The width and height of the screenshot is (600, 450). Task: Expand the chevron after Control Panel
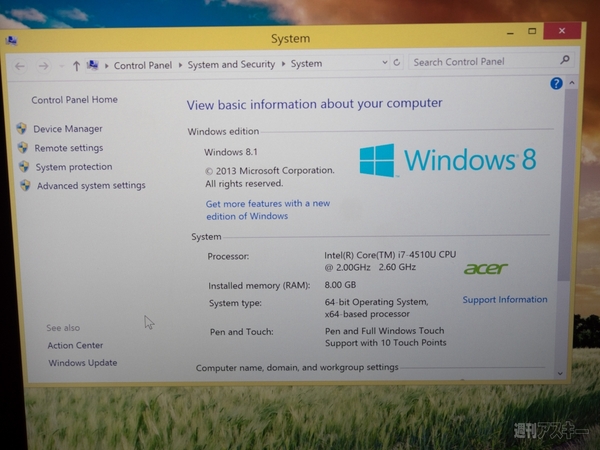[x=180, y=65]
